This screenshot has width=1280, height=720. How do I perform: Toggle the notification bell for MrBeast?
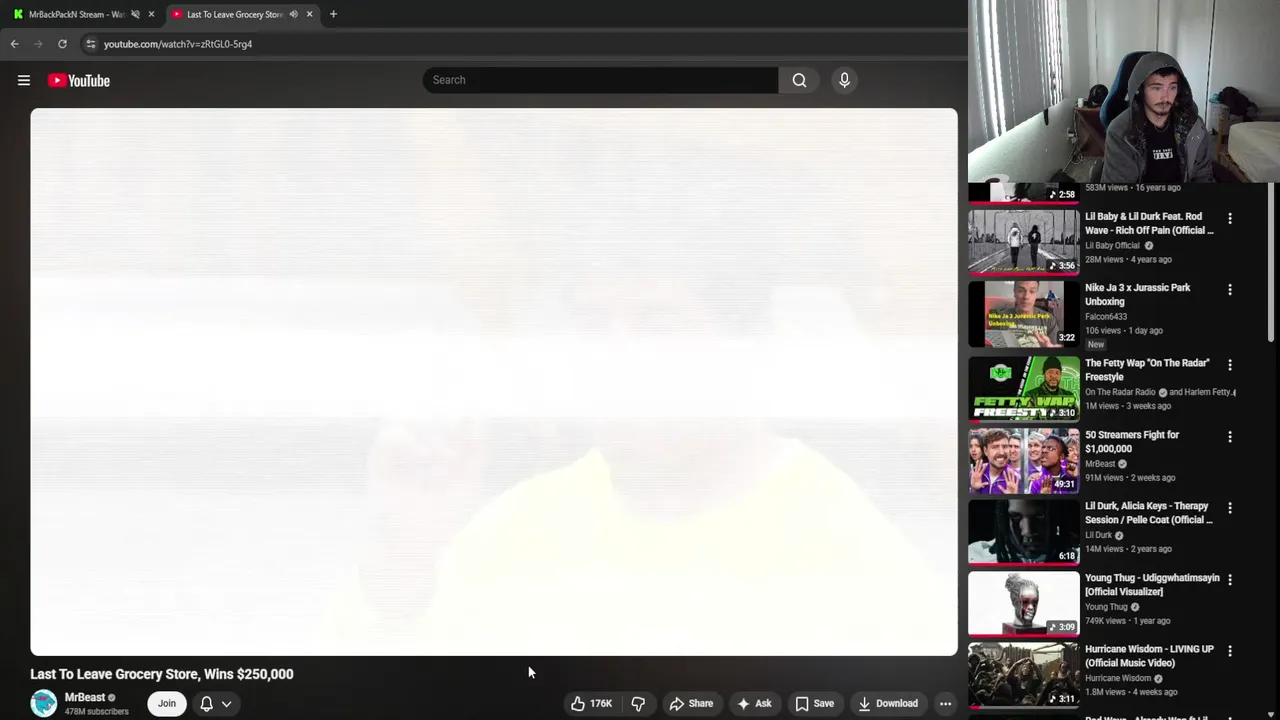(206, 704)
